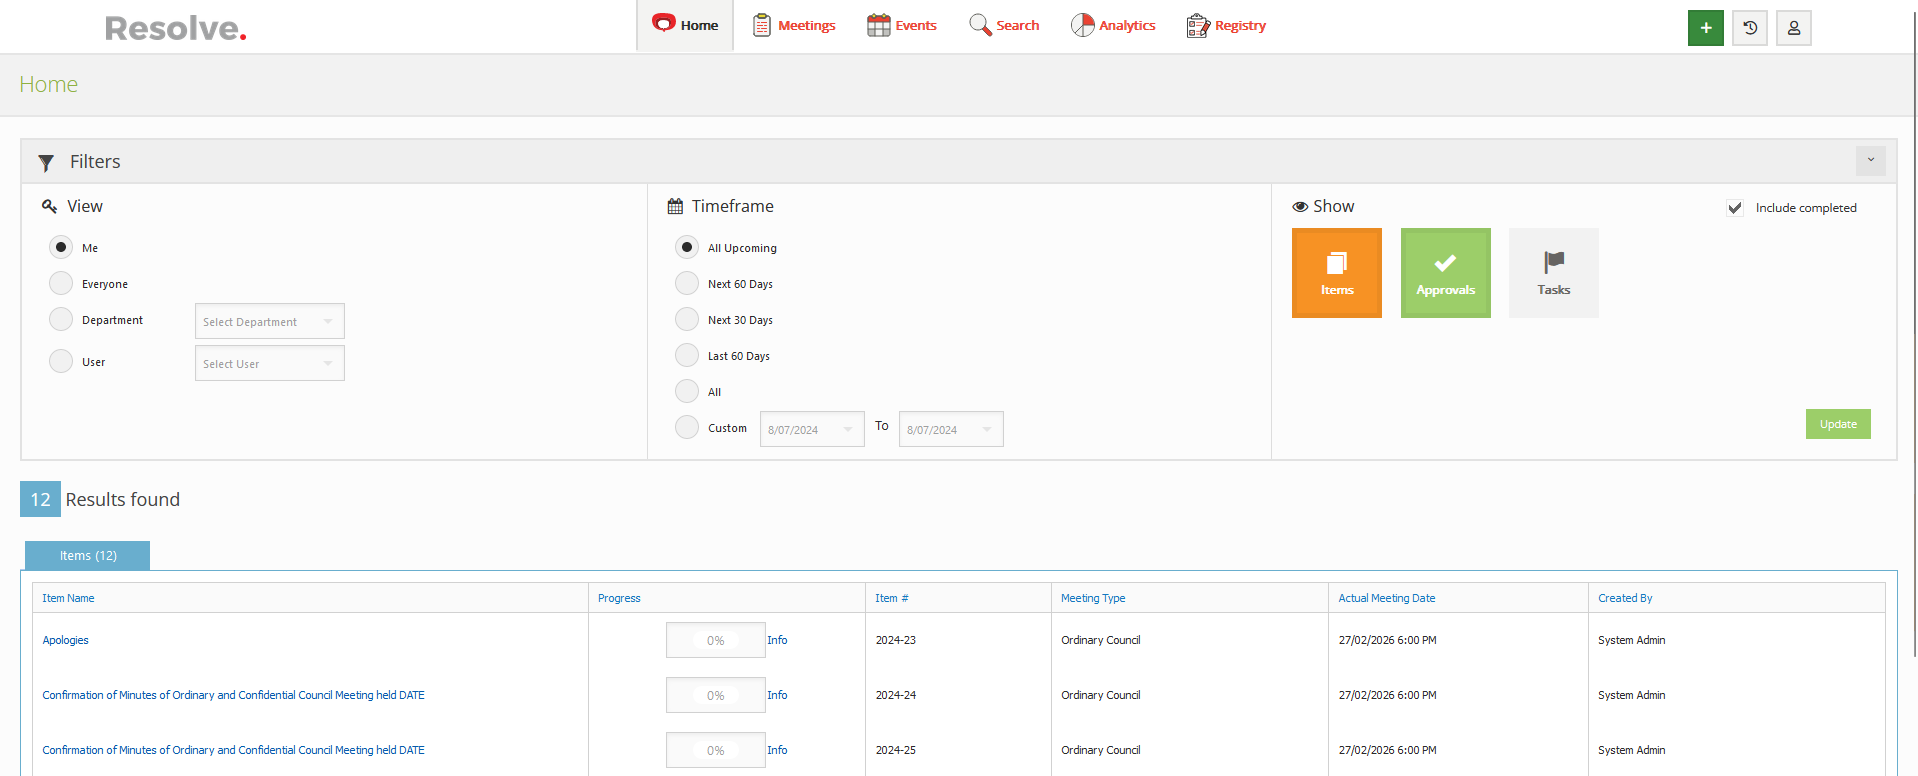This screenshot has width=1918, height=776.
Task: Select the green Approvals tile
Action: pos(1445,273)
